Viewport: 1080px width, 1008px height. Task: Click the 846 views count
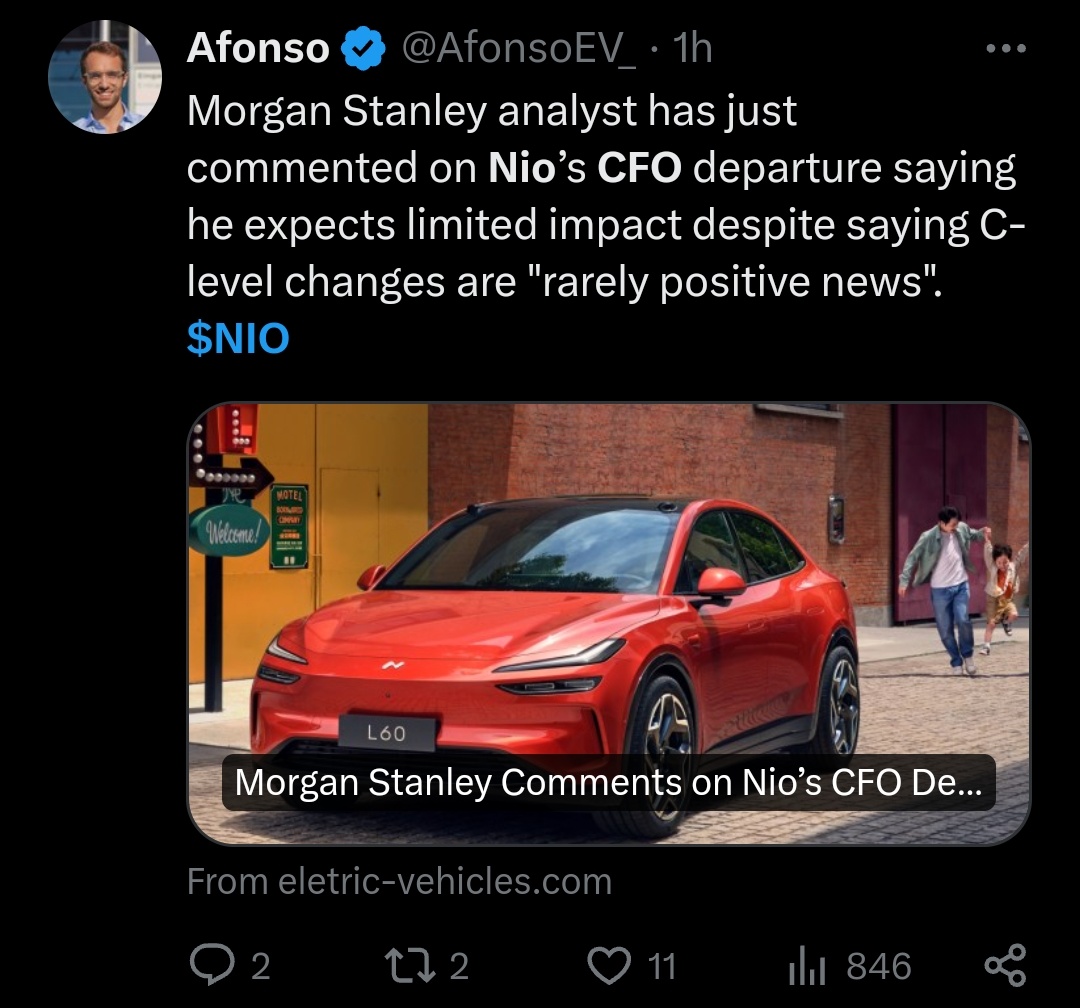click(x=879, y=966)
